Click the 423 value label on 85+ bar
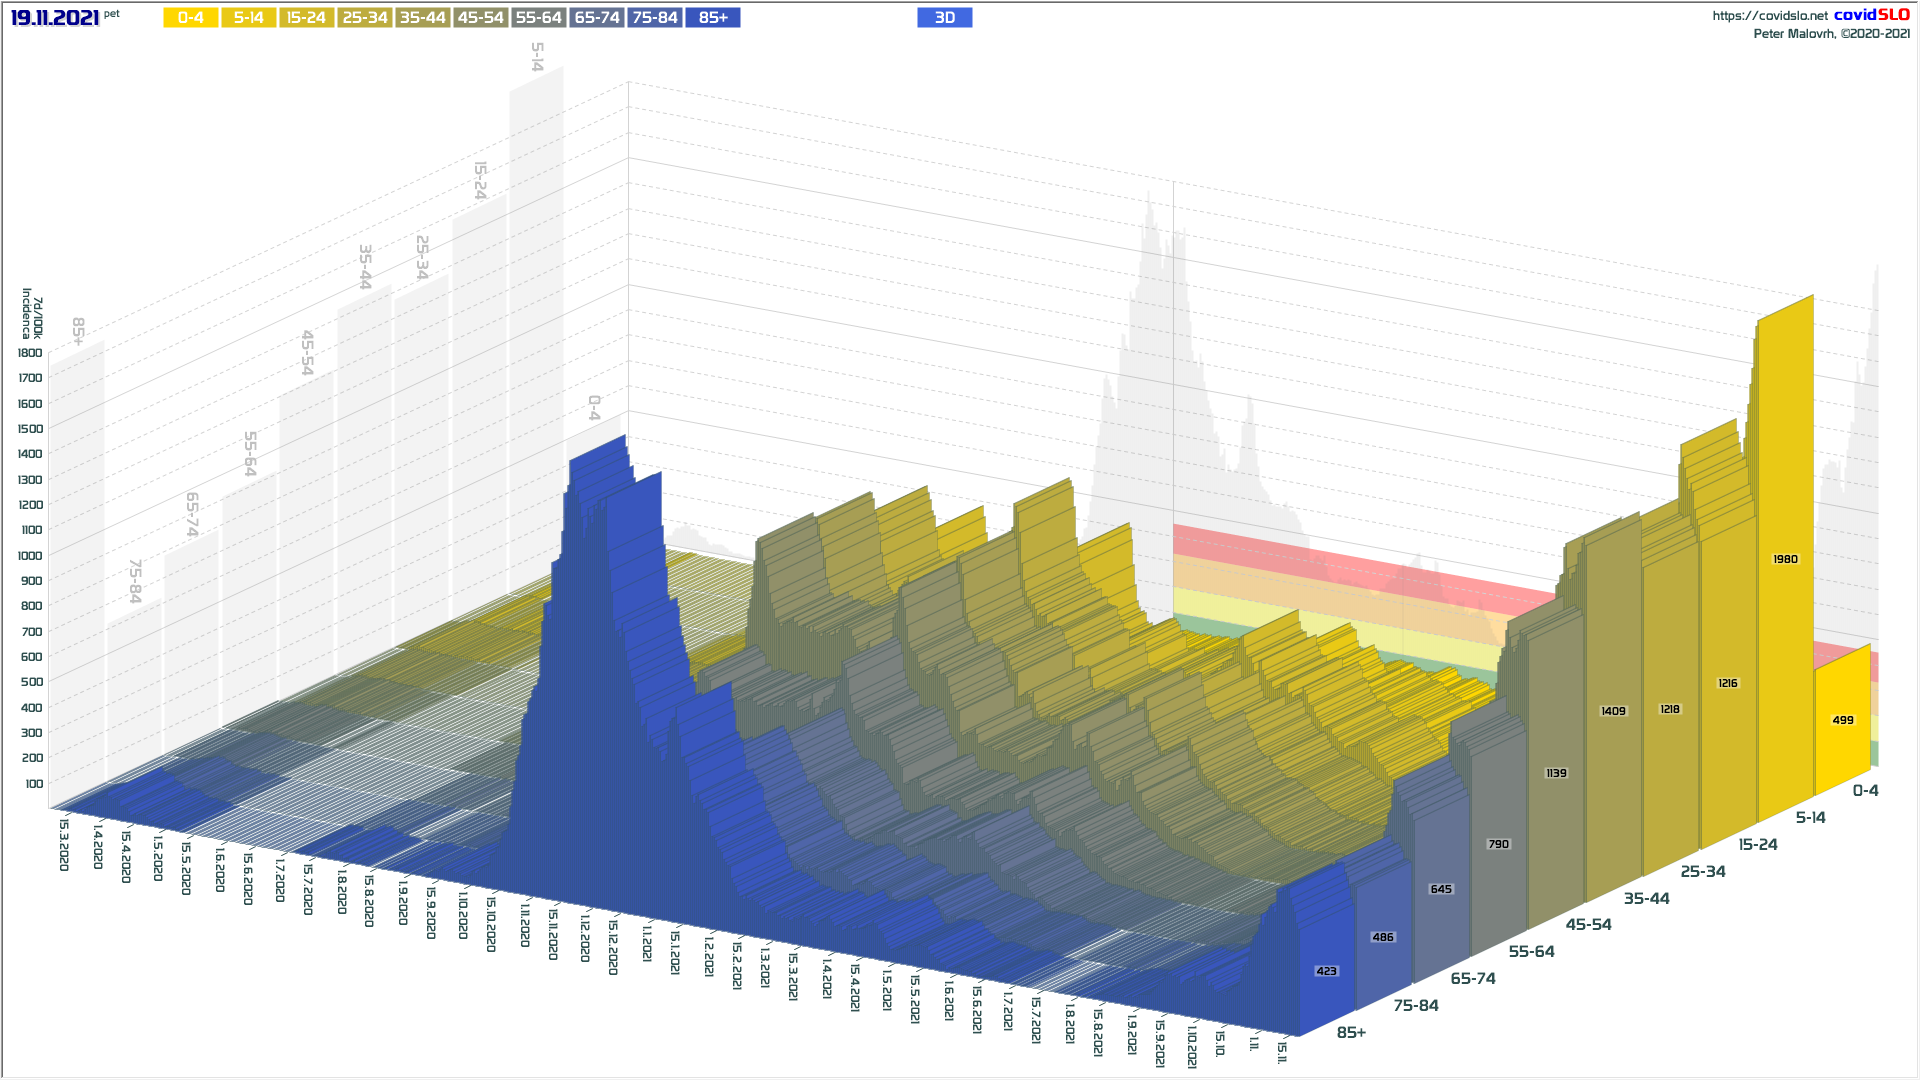This screenshot has width=1920, height=1080. (1326, 971)
